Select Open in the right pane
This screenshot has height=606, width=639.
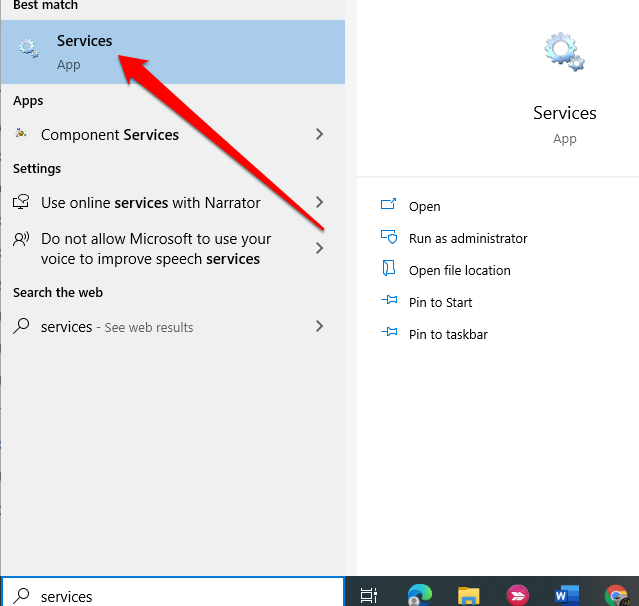tap(424, 206)
